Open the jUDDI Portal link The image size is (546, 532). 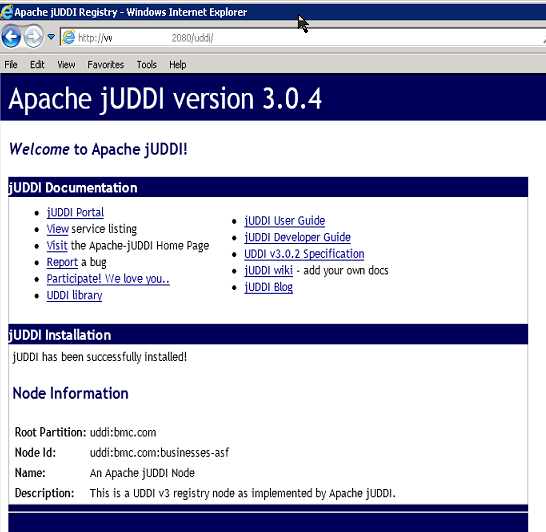pyautogui.click(x=75, y=212)
